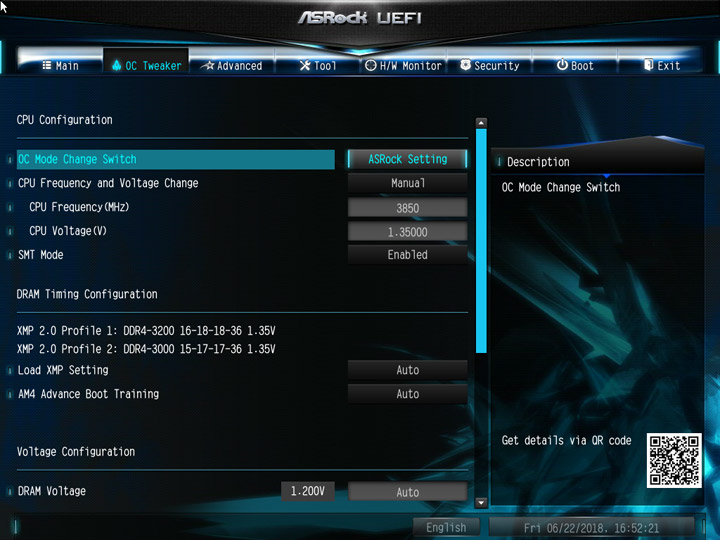Click the scroll down arrow

[x=481, y=503]
